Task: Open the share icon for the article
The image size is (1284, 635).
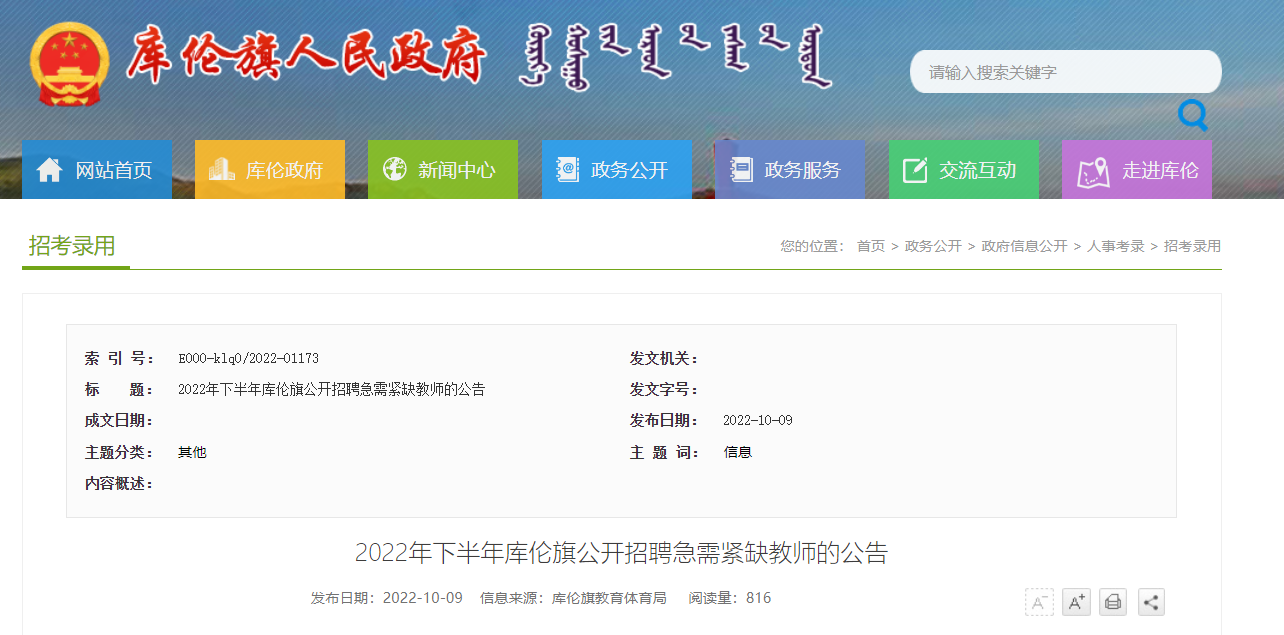Action: [1151, 602]
